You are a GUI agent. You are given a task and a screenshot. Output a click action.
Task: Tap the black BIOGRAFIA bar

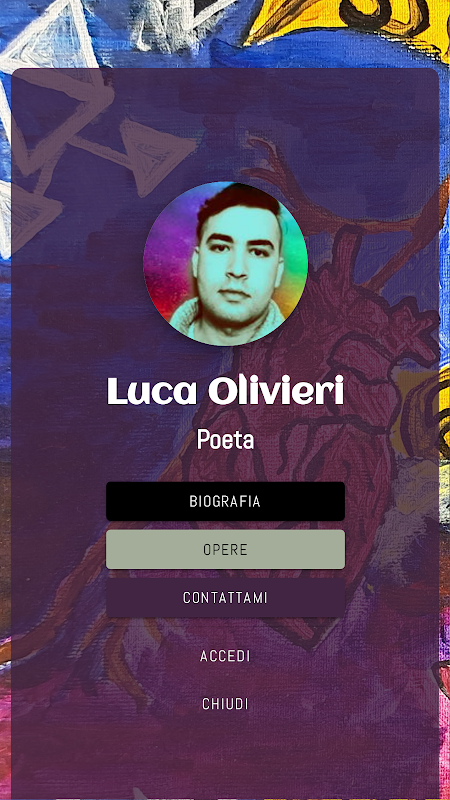226,501
